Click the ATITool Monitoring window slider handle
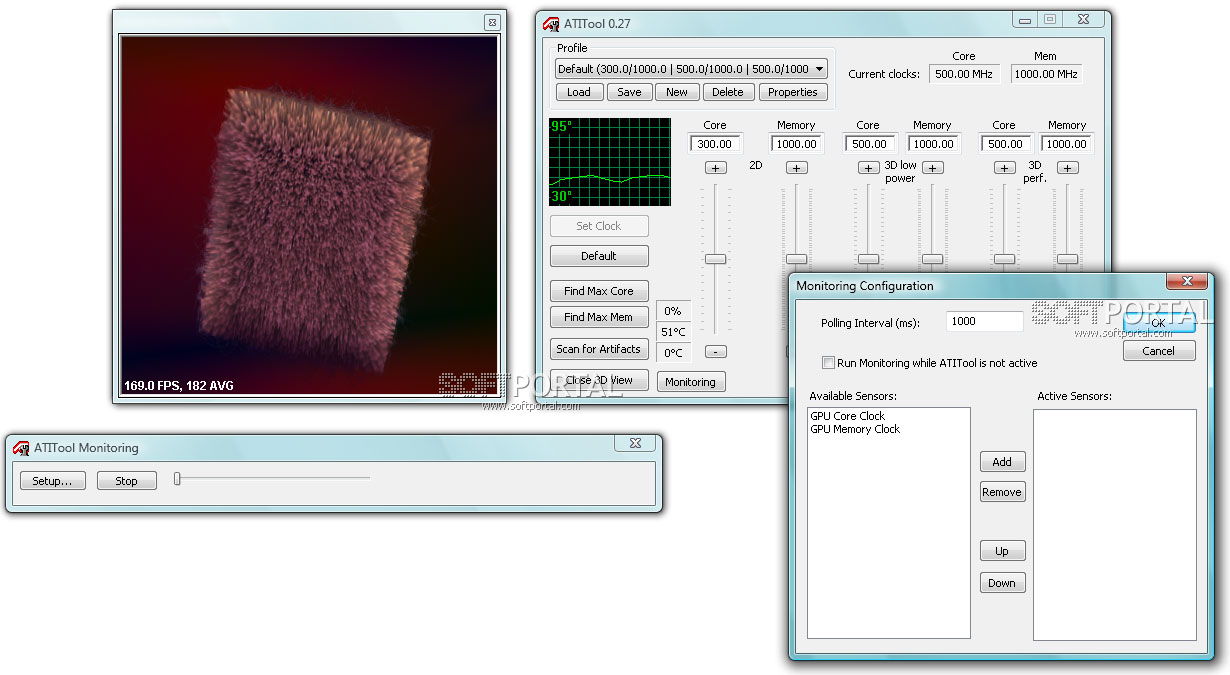The height and width of the screenshot is (675, 1230). tap(177, 479)
